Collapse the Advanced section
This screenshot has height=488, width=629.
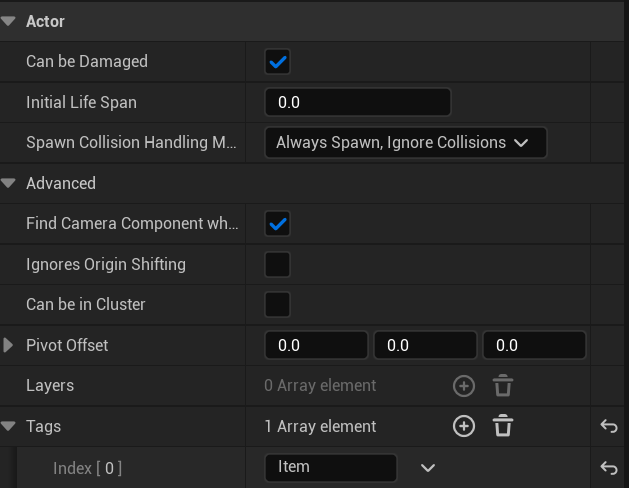pyautogui.click(x=8, y=183)
